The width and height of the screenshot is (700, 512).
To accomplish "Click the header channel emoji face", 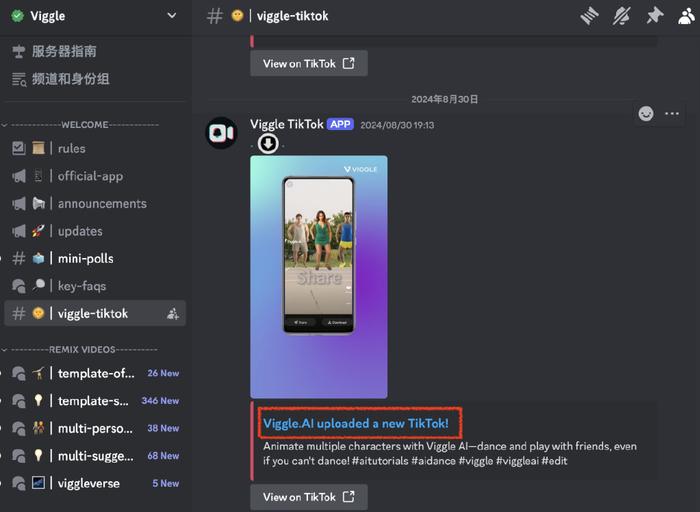I will tap(238, 16).
